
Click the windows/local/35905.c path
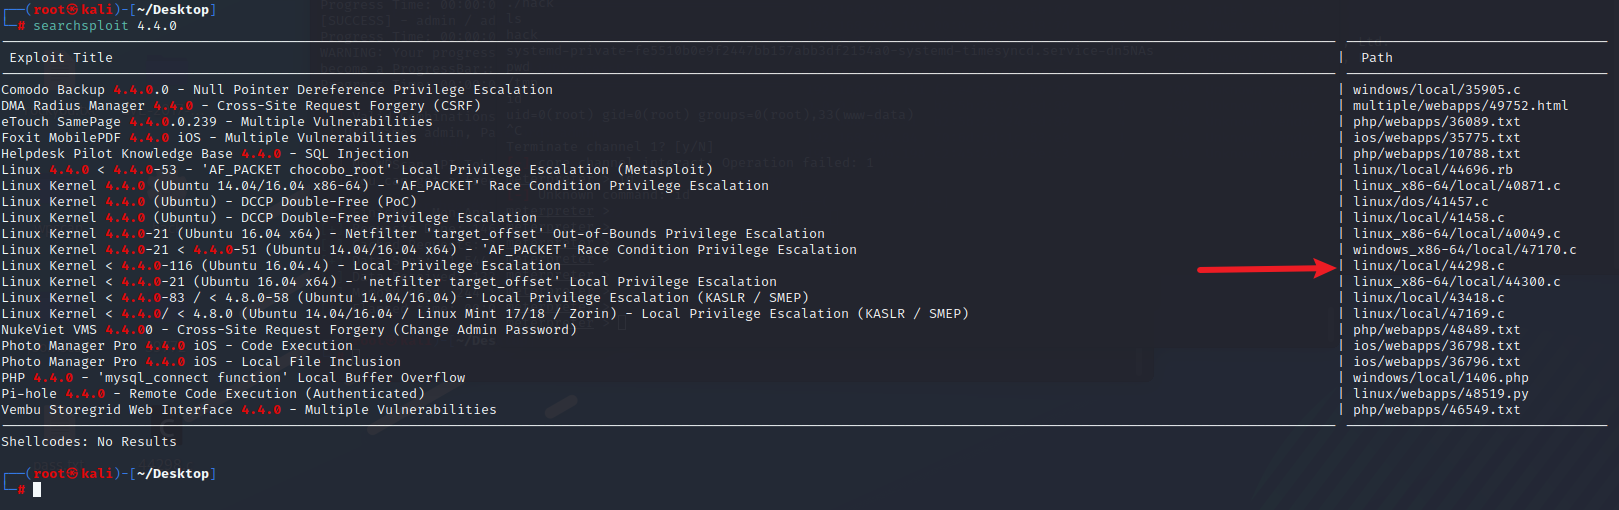[x=1436, y=90]
